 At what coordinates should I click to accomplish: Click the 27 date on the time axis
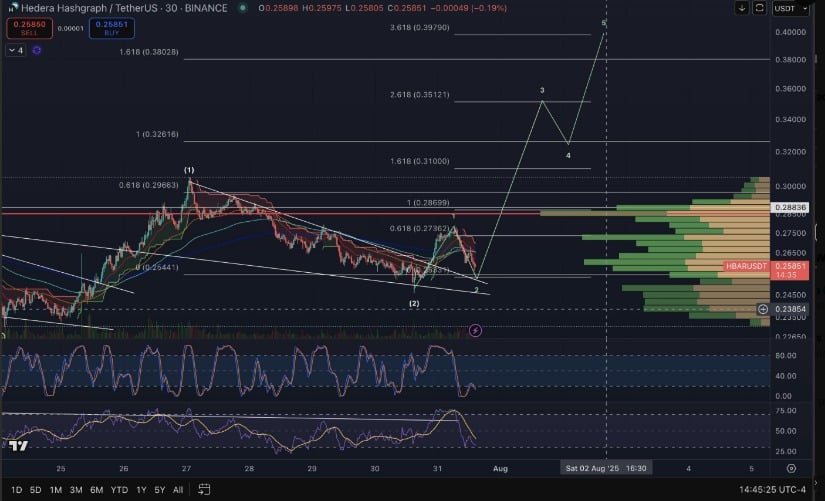click(x=186, y=468)
